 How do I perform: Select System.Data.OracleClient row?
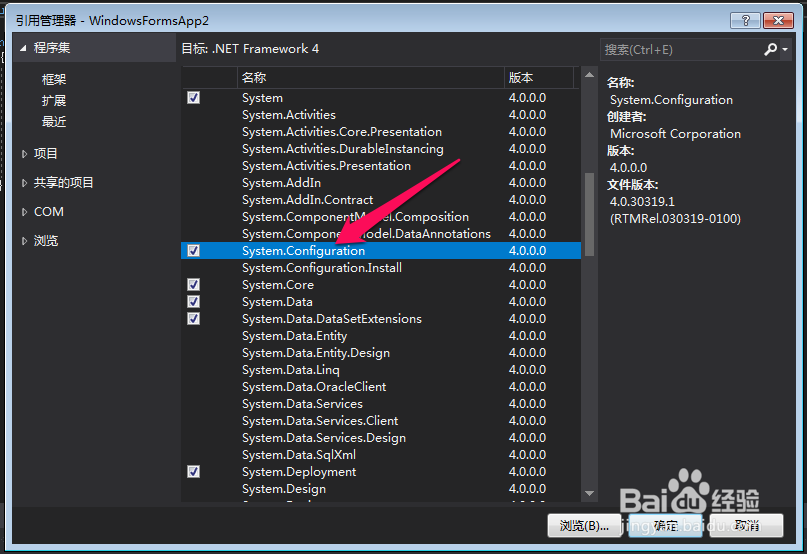[x=381, y=387]
